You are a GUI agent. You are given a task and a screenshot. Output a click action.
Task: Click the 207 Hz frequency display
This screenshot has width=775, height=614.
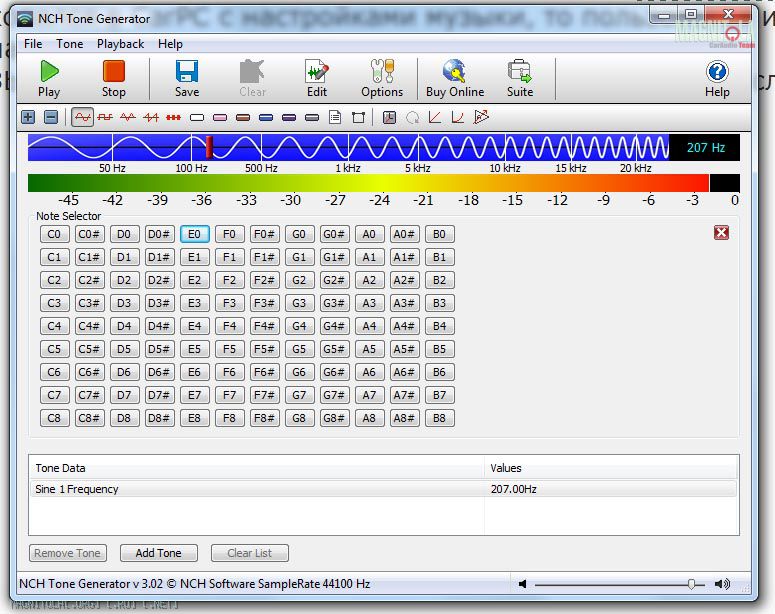pos(705,147)
